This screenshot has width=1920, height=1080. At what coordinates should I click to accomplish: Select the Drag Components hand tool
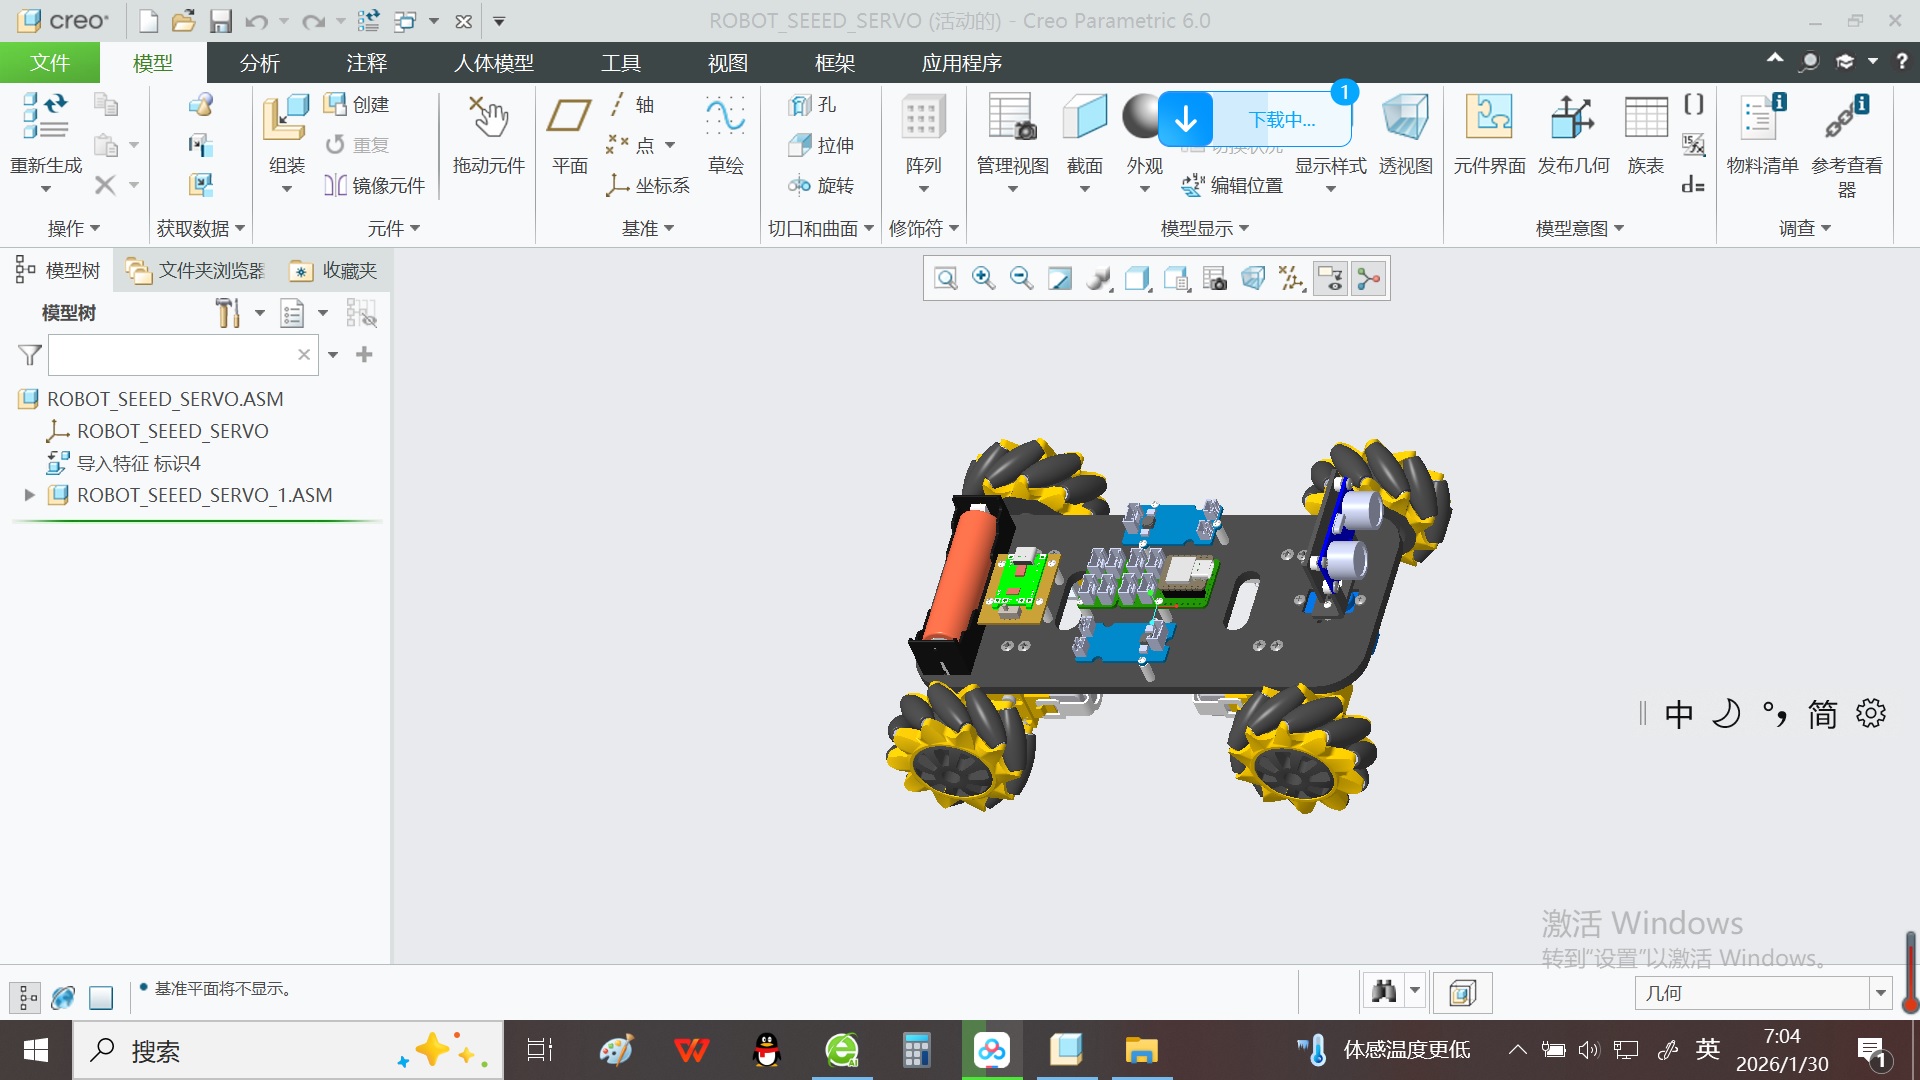coord(488,119)
